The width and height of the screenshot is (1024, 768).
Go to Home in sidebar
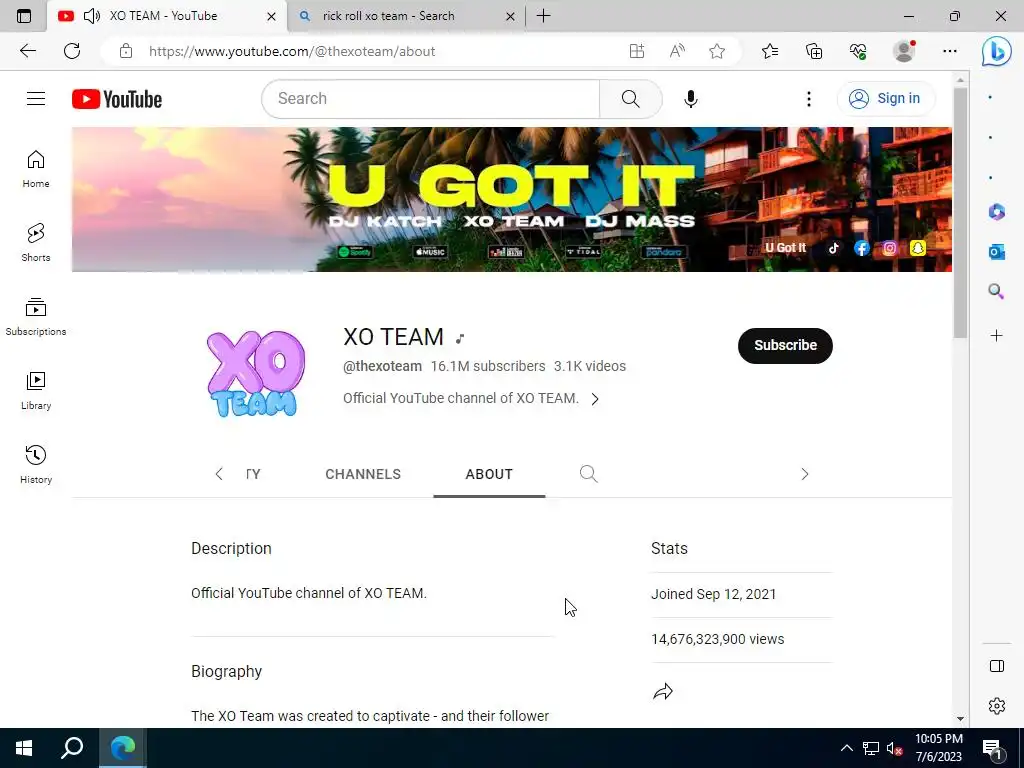[x=36, y=169]
